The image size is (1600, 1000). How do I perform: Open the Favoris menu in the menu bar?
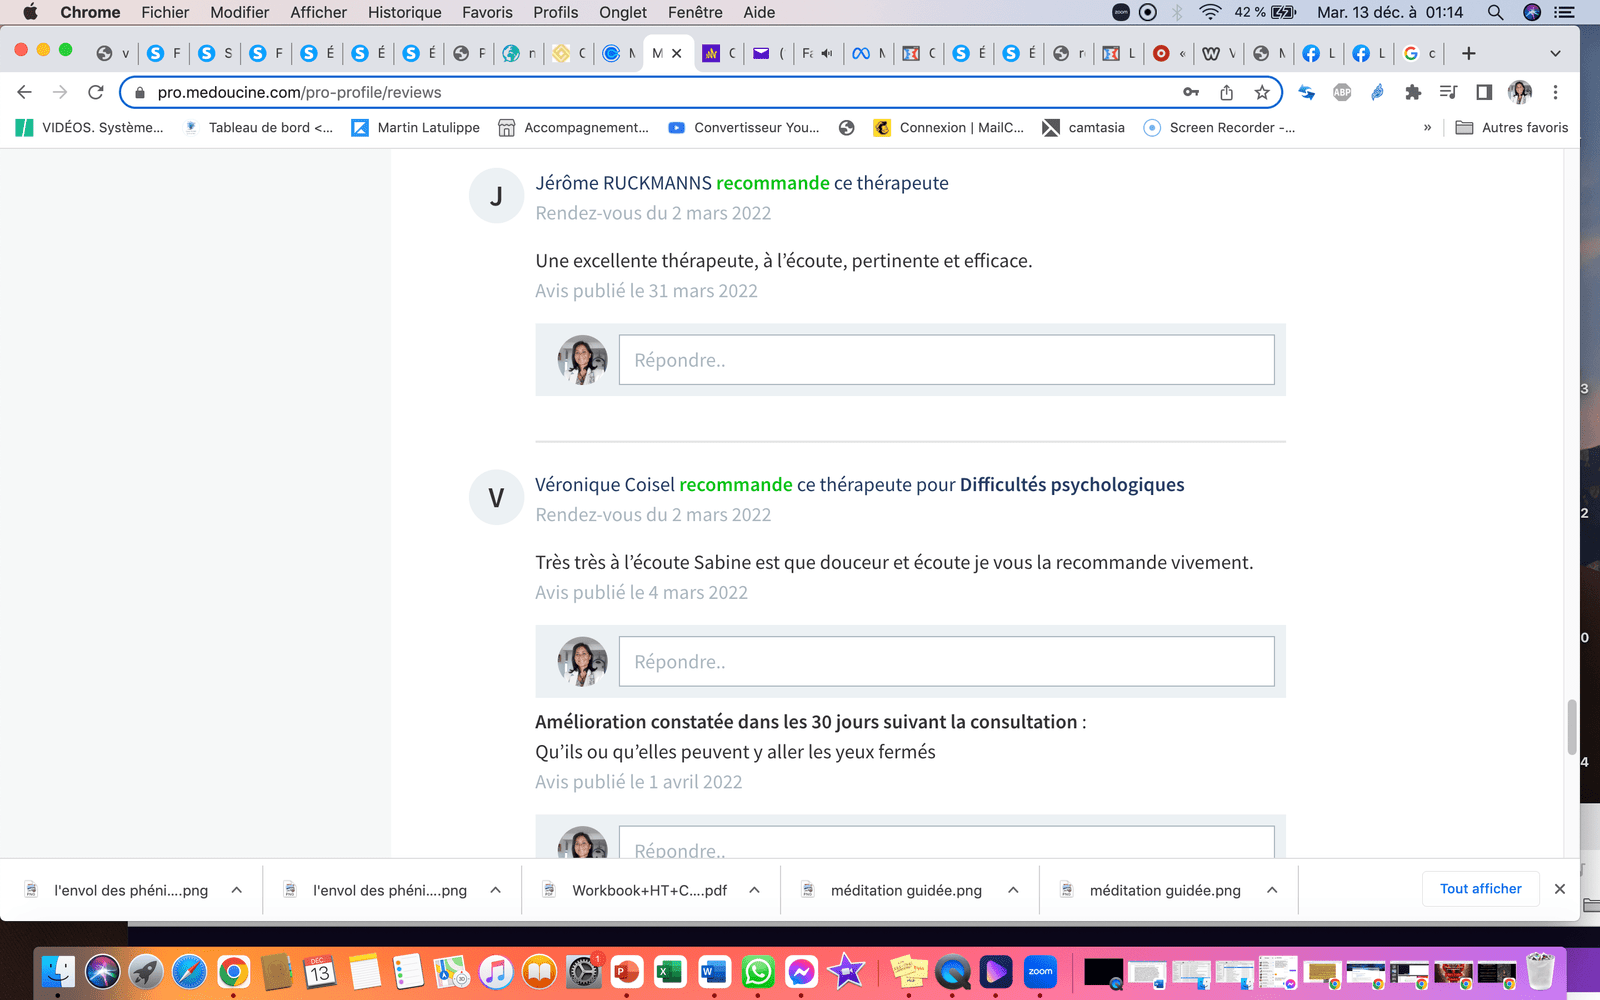pyautogui.click(x=487, y=12)
